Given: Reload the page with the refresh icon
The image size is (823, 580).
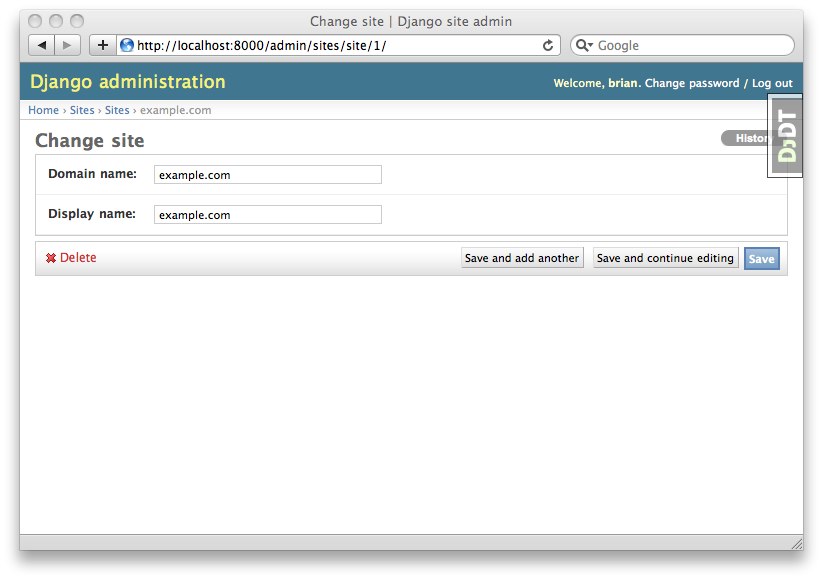Looking at the screenshot, I should click(548, 46).
